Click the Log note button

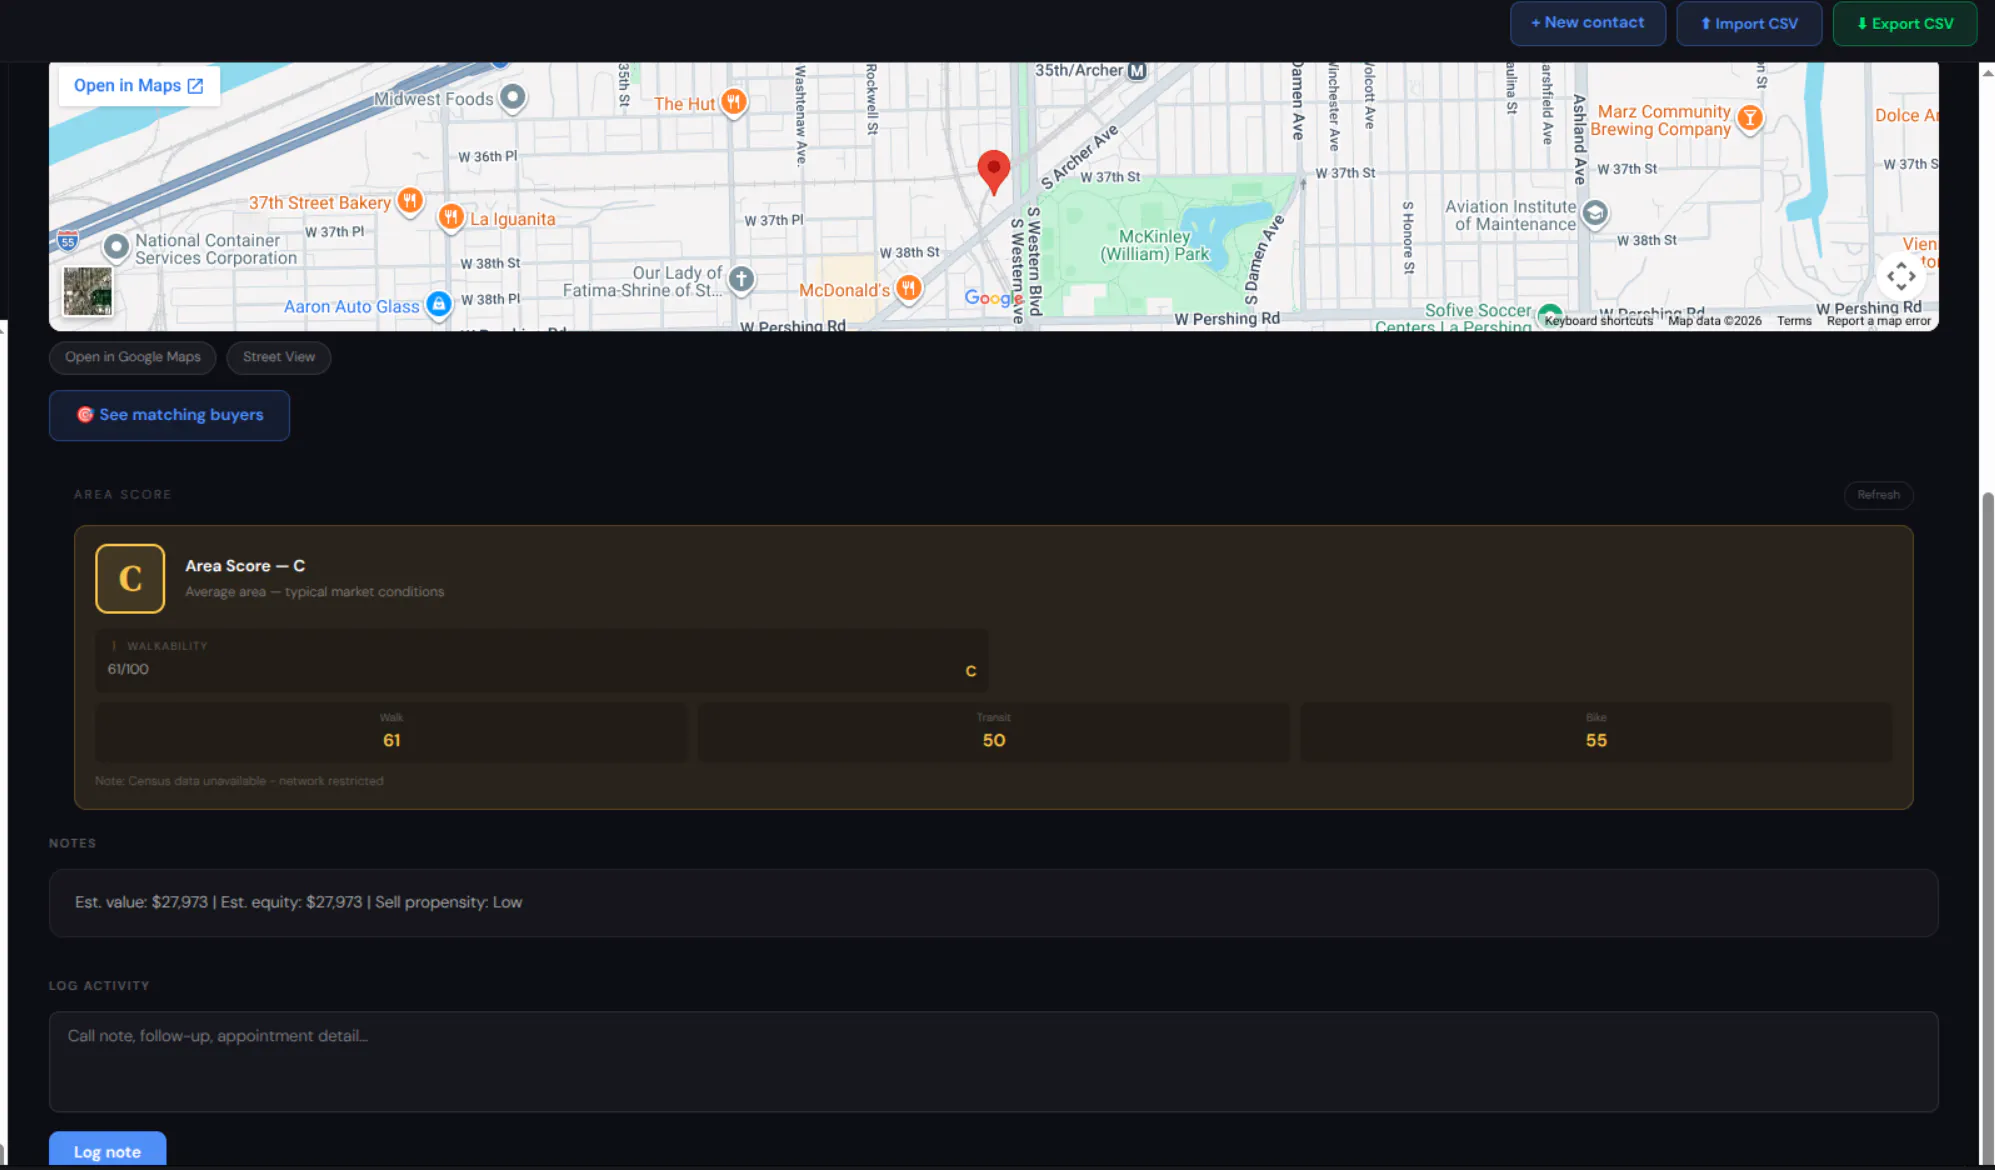[x=108, y=1151]
